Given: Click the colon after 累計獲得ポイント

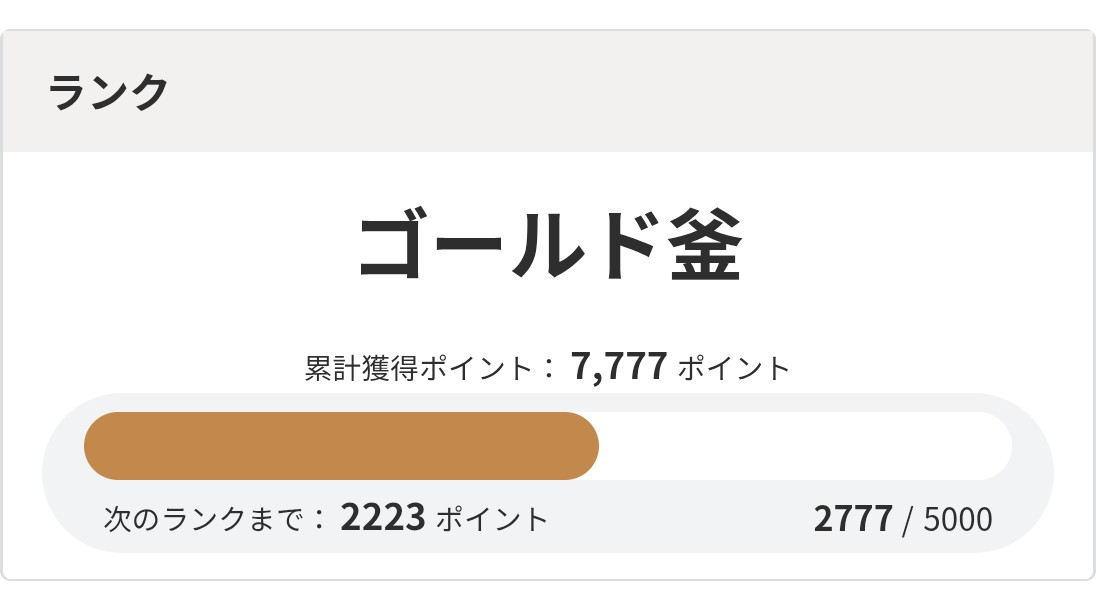Looking at the screenshot, I should [x=546, y=368].
